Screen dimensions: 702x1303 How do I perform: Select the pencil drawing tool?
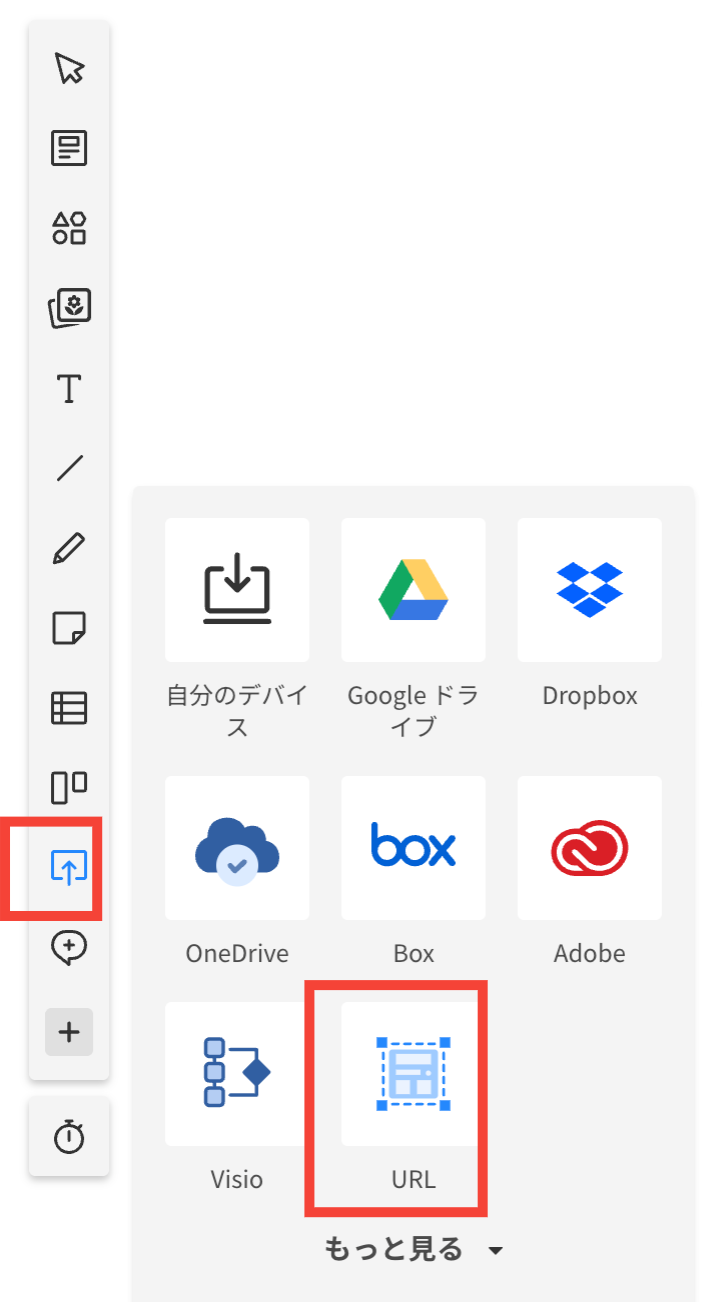click(x=69, y=548)
